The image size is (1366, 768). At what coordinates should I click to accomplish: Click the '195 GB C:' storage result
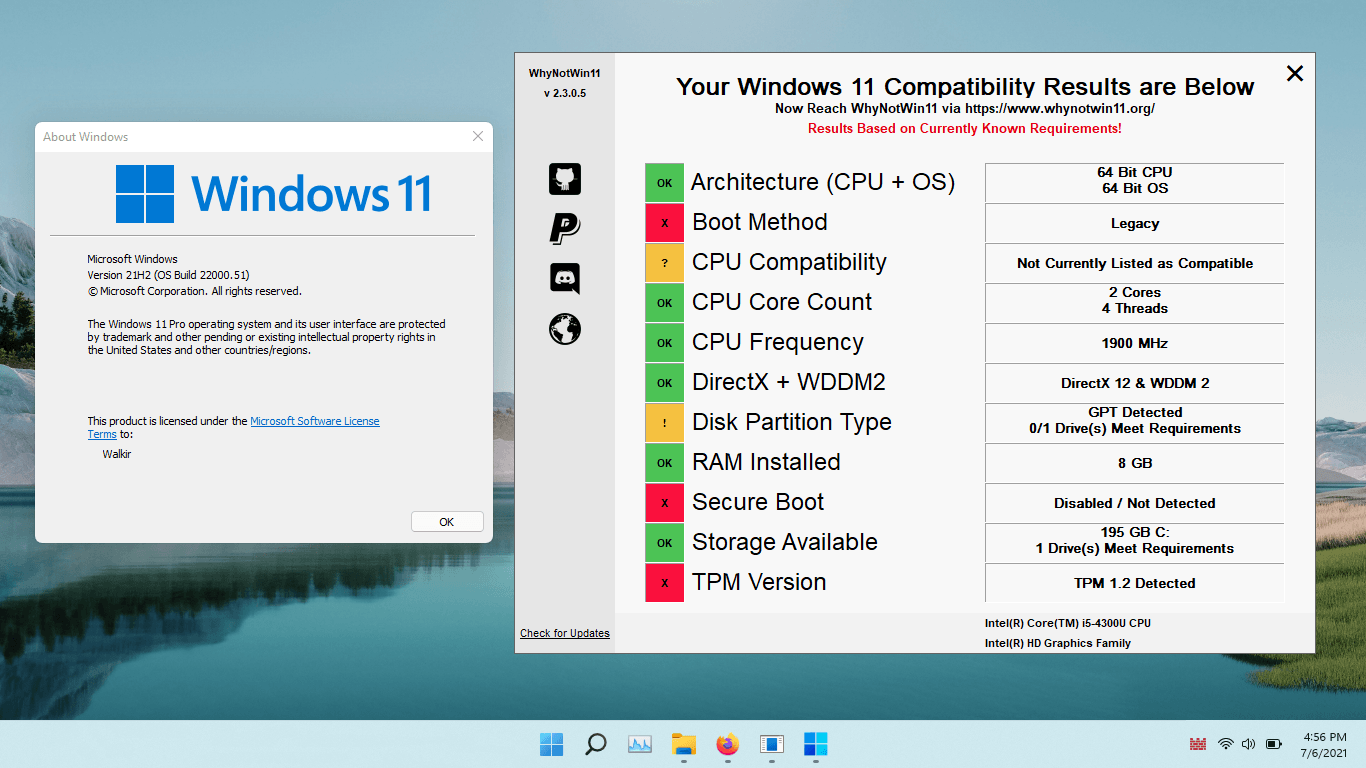click(1135, 543)
